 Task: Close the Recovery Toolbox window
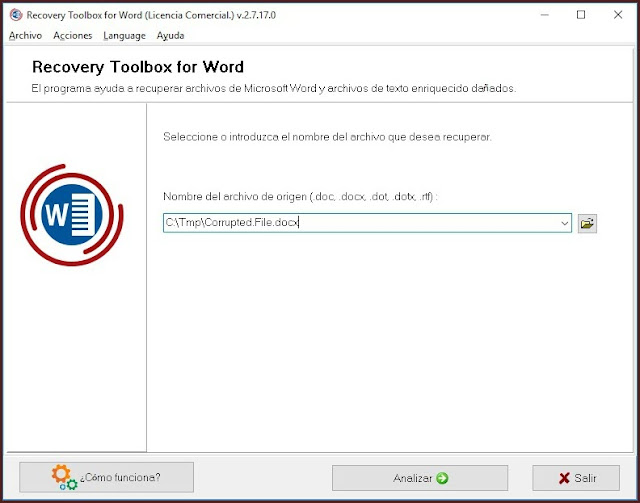coord(618,15)
